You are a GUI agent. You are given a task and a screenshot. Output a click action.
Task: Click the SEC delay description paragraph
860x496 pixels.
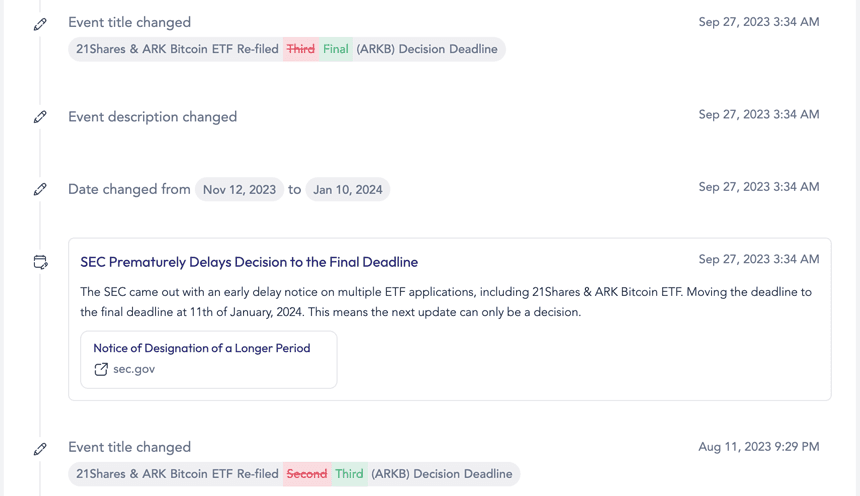(x=446, y=302)
